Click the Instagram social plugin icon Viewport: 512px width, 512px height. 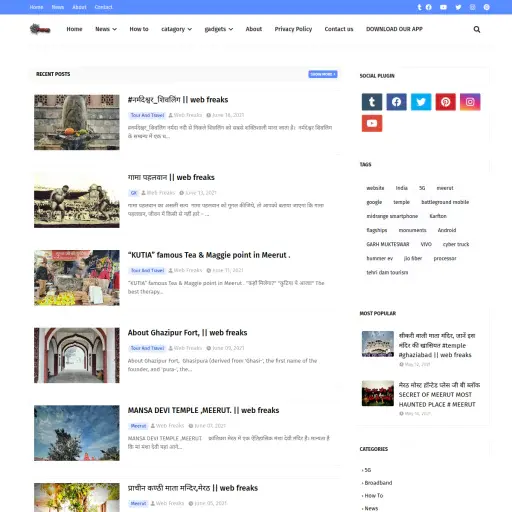pos(470,102)
